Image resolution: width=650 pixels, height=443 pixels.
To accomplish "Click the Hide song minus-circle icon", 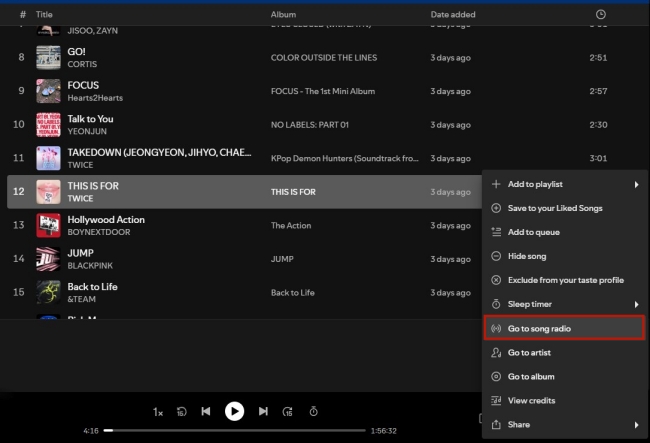I will (496, 256).
